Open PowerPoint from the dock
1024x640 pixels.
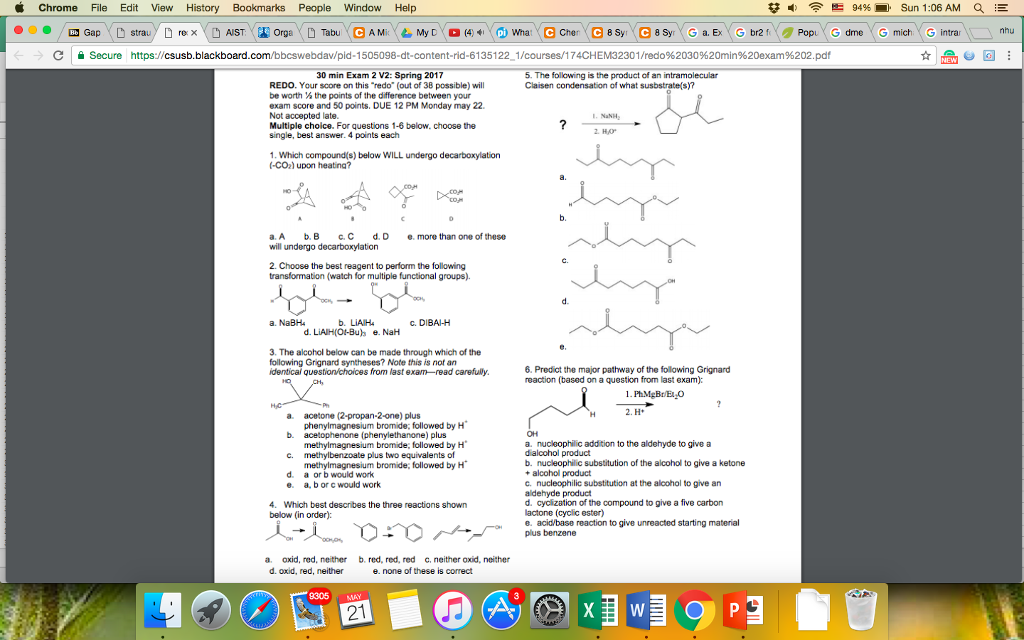coord(738,610)
